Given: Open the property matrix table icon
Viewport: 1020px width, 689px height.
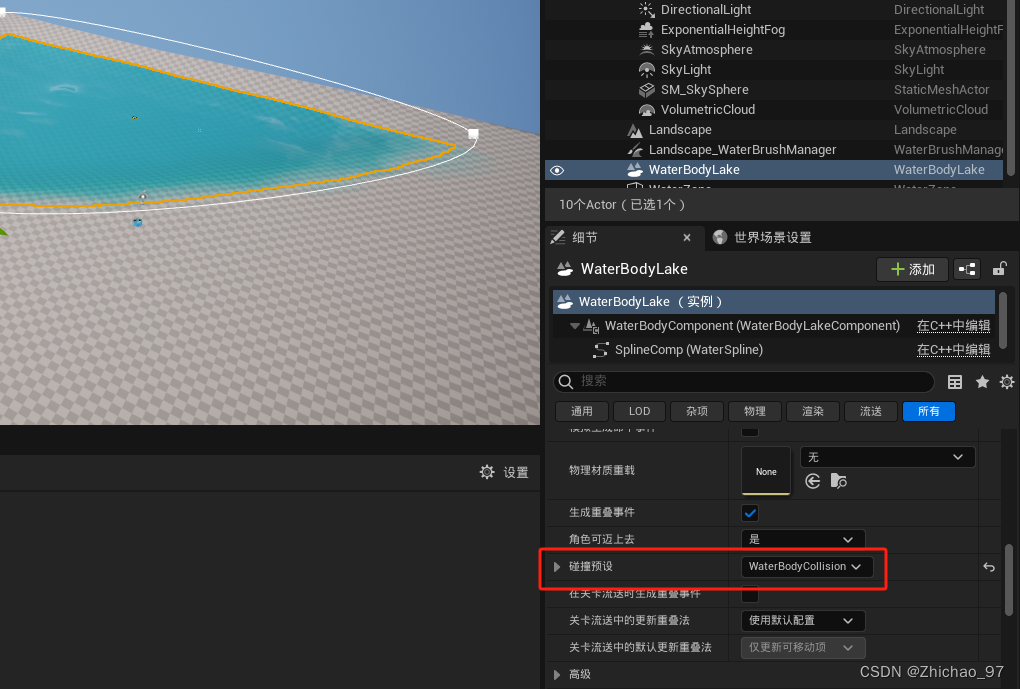Looking at the screenshot, I should [x=954, y=382].
